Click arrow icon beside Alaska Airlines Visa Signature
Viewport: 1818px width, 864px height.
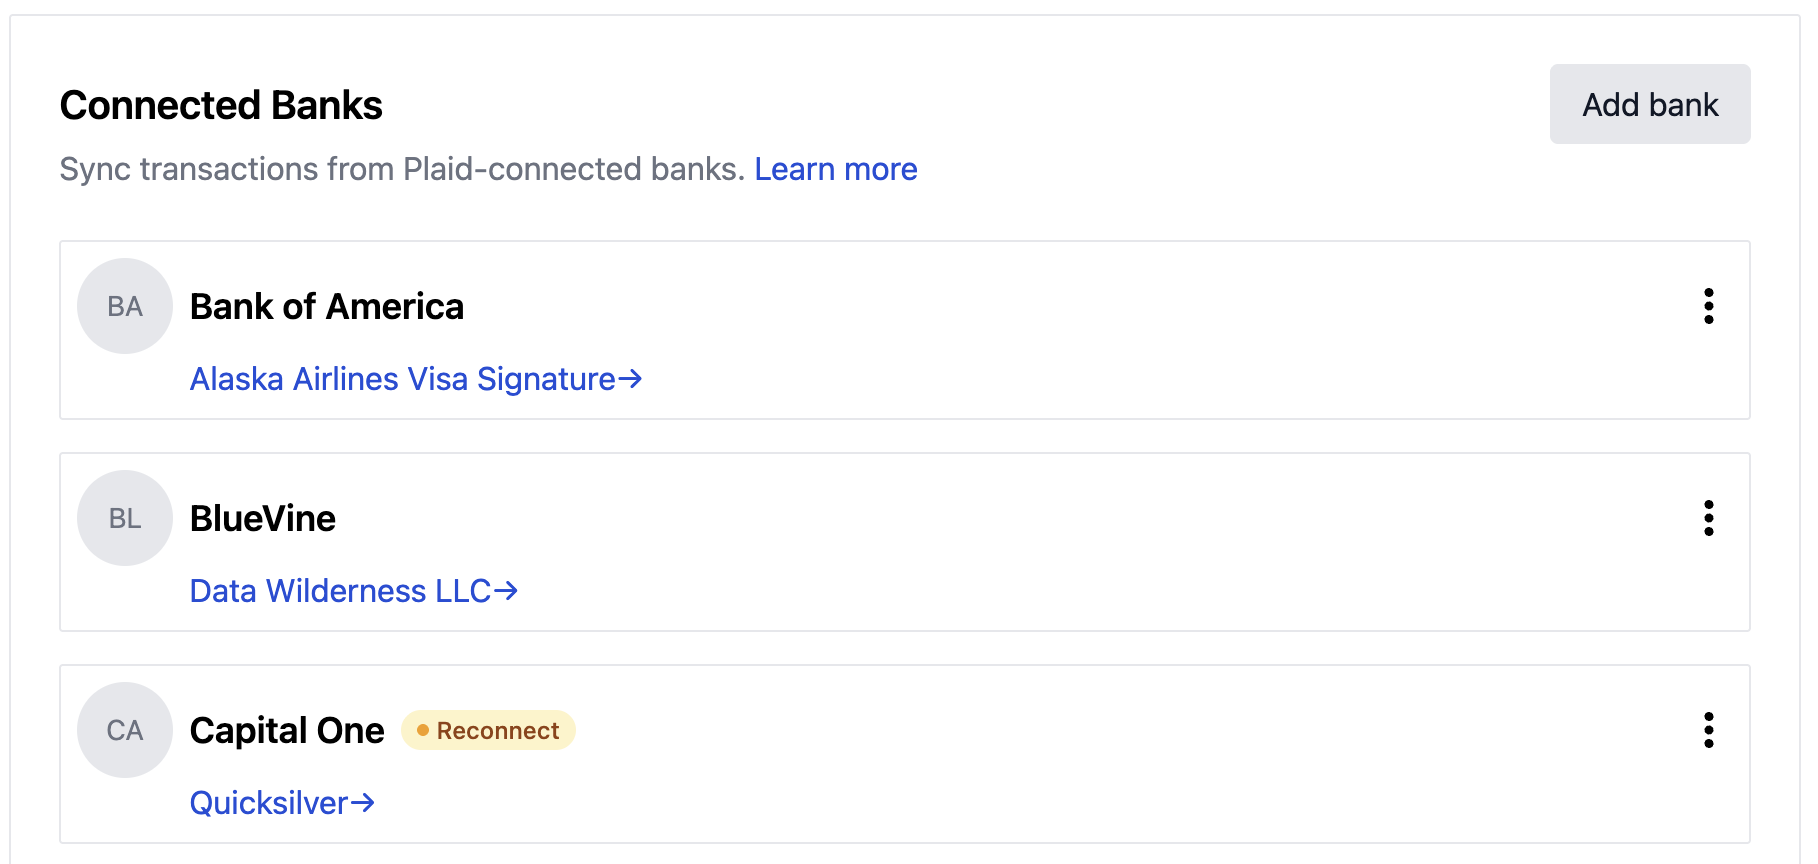(x=630, y=379)
